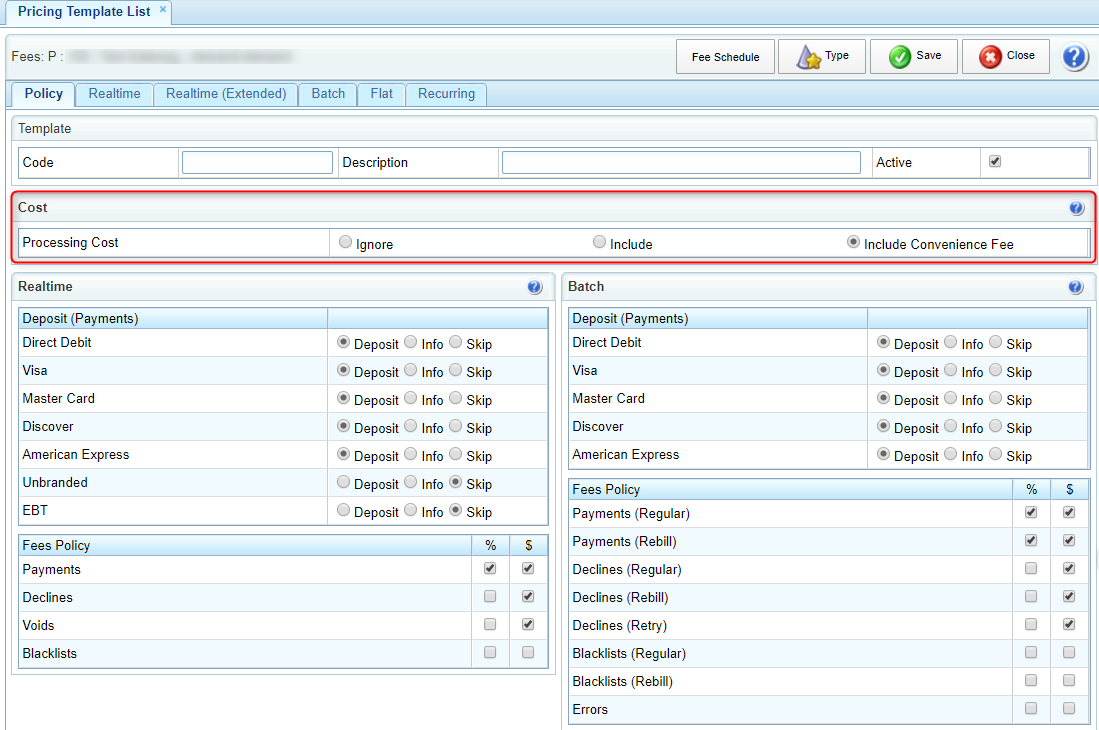This screenshot has width=1099, height=730.
Task: Open the Flat tab
Action: (x=381, y=94)
